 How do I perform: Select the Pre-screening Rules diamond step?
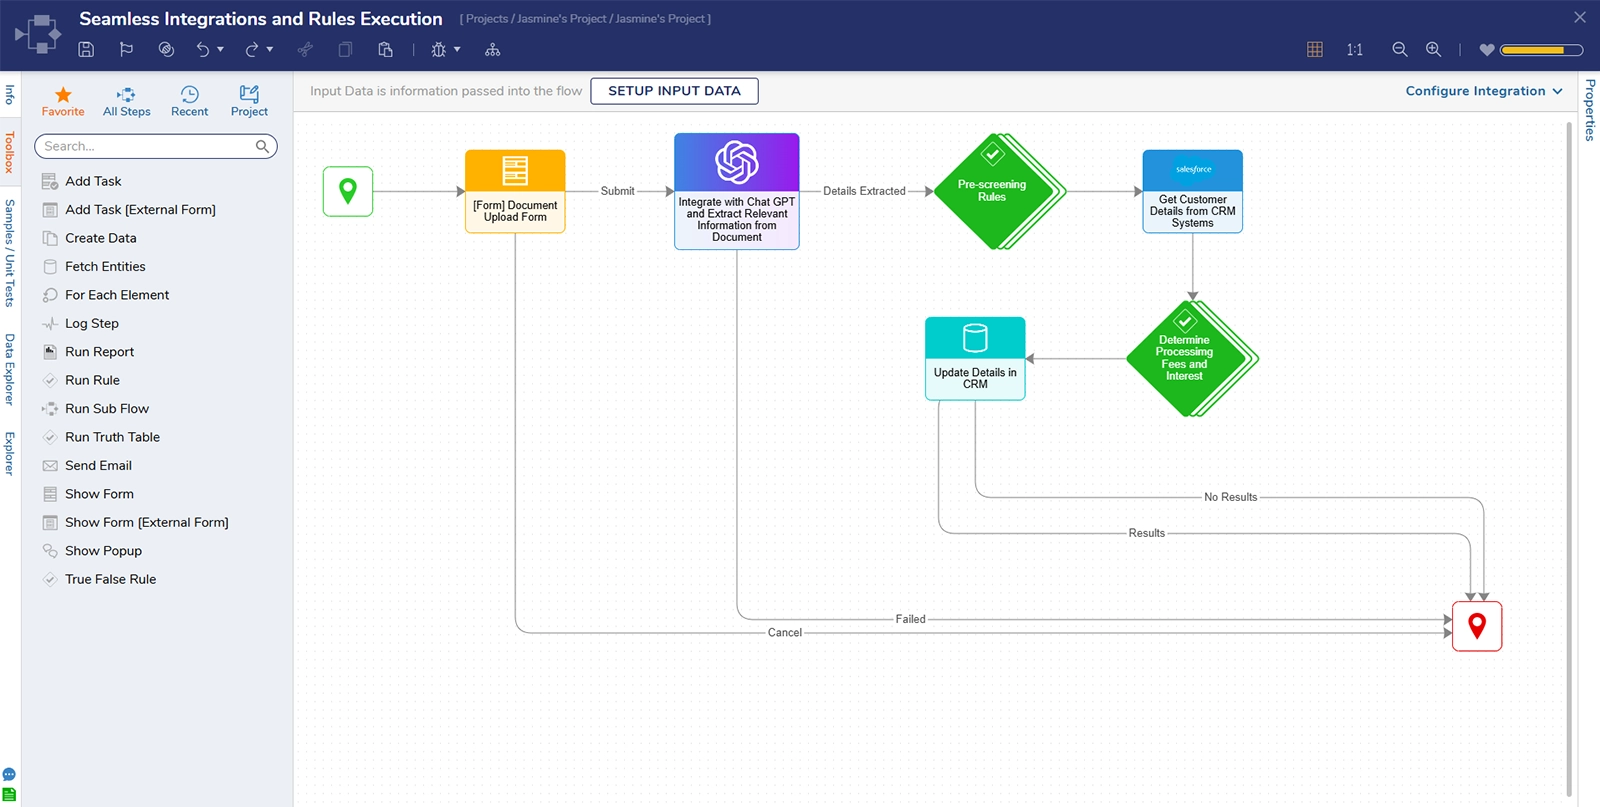point(991,191)
